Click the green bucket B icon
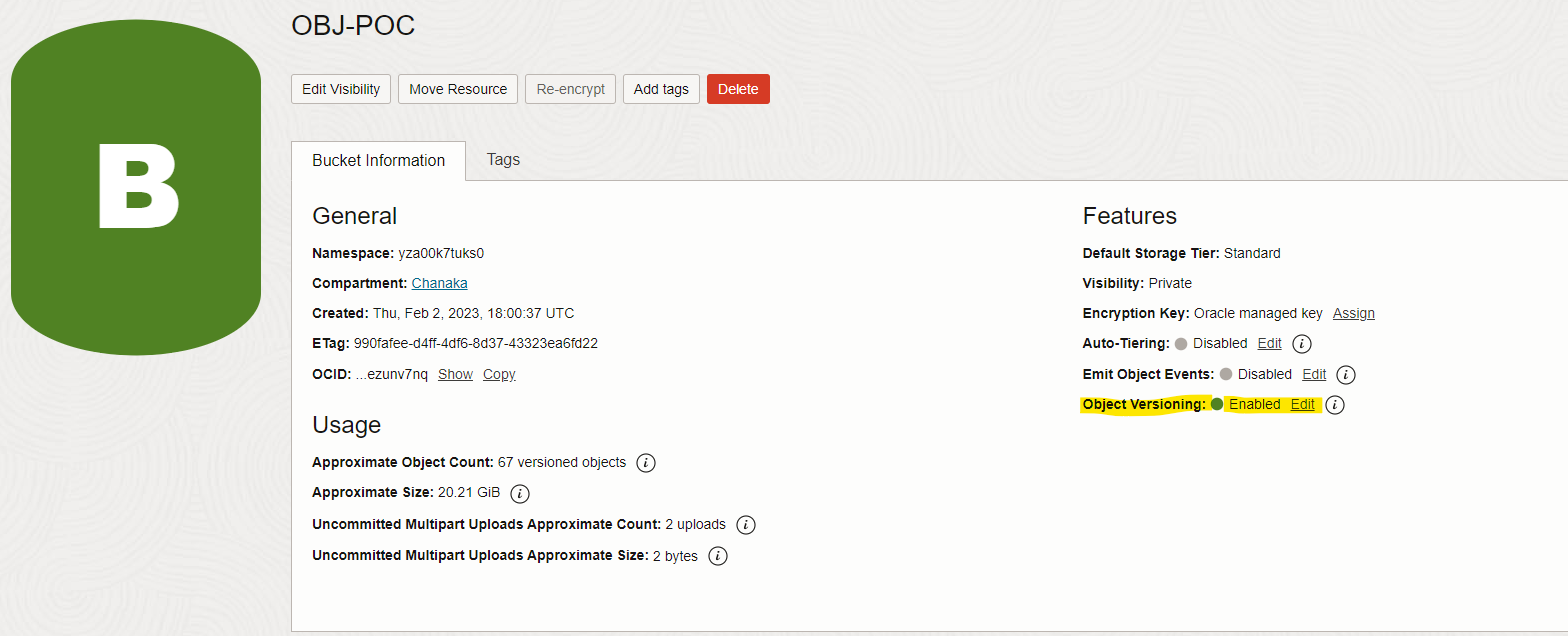Screen dimensions: 1568x636 136,187
